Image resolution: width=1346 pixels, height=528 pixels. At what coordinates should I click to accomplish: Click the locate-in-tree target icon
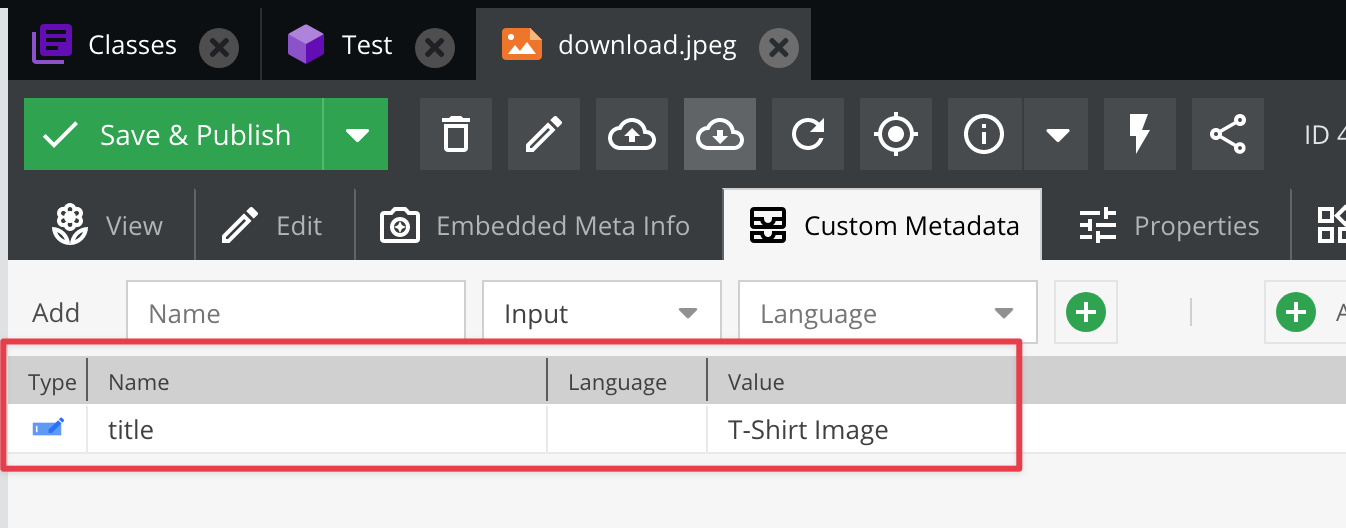(896, 134)
